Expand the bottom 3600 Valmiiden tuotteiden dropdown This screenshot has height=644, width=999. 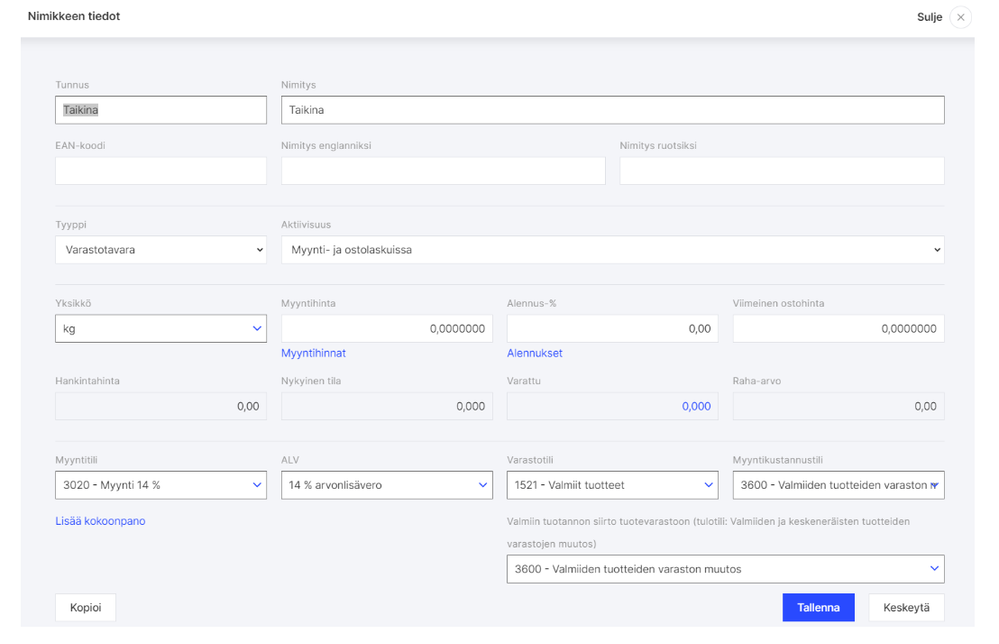point(725,569)
